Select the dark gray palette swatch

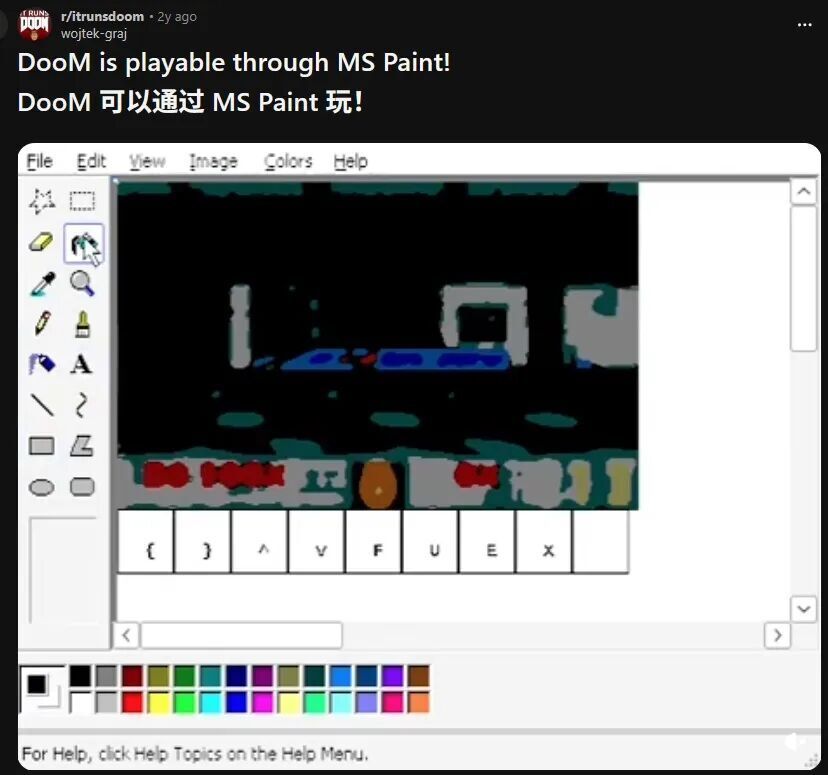pyautogui.click(x=106, y=676)
